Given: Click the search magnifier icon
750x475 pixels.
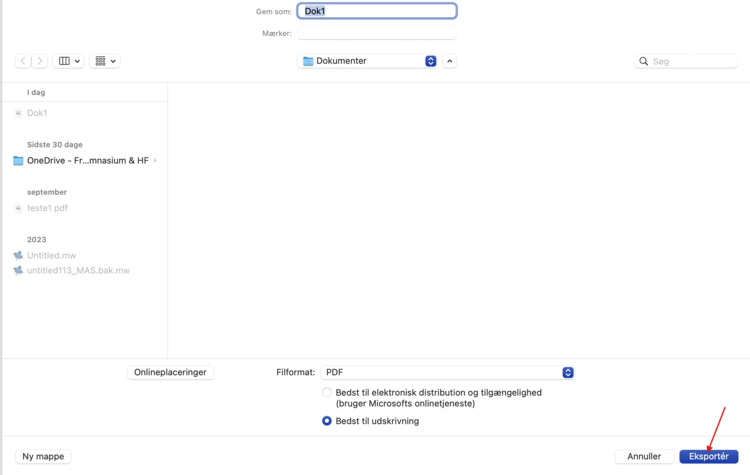Looking at the screenshot, I should tap(644, 61).
